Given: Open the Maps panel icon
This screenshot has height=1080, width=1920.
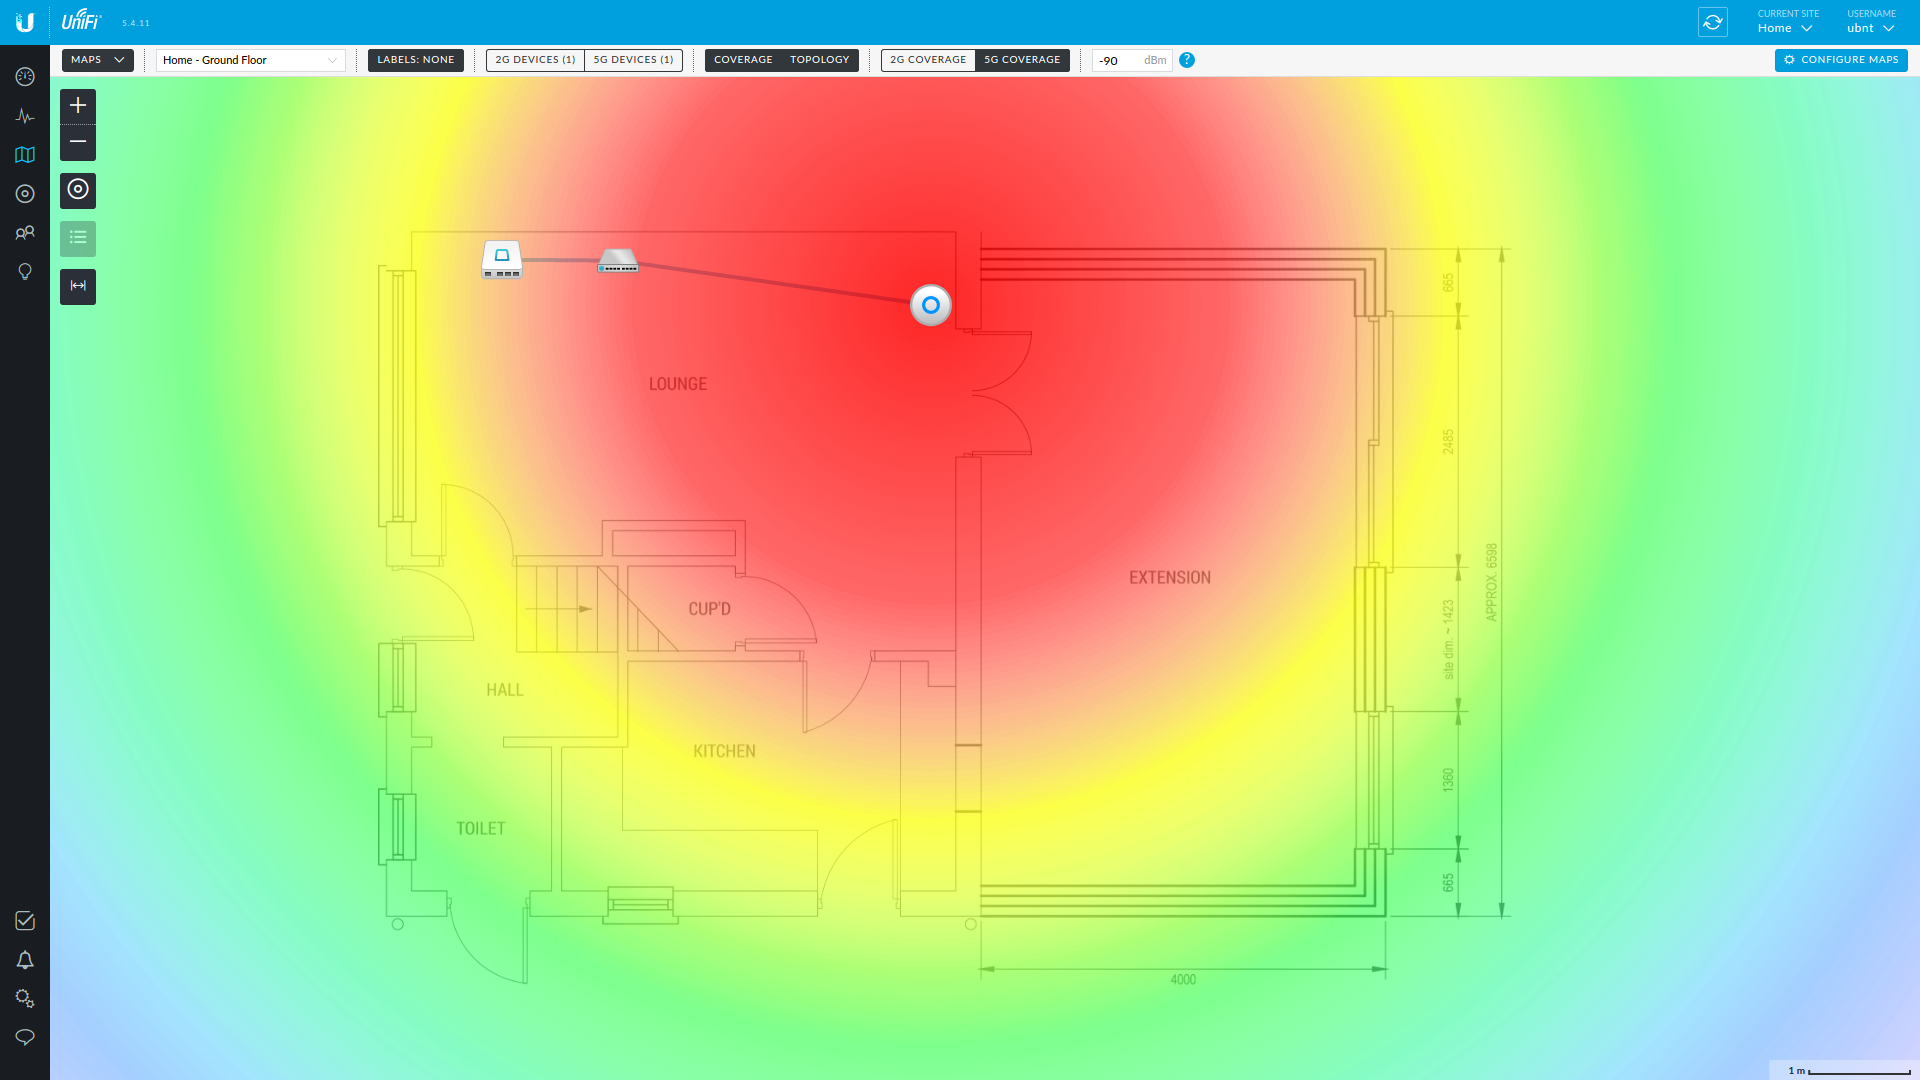Looking at the screenshot, I should [x=24, y=154].
